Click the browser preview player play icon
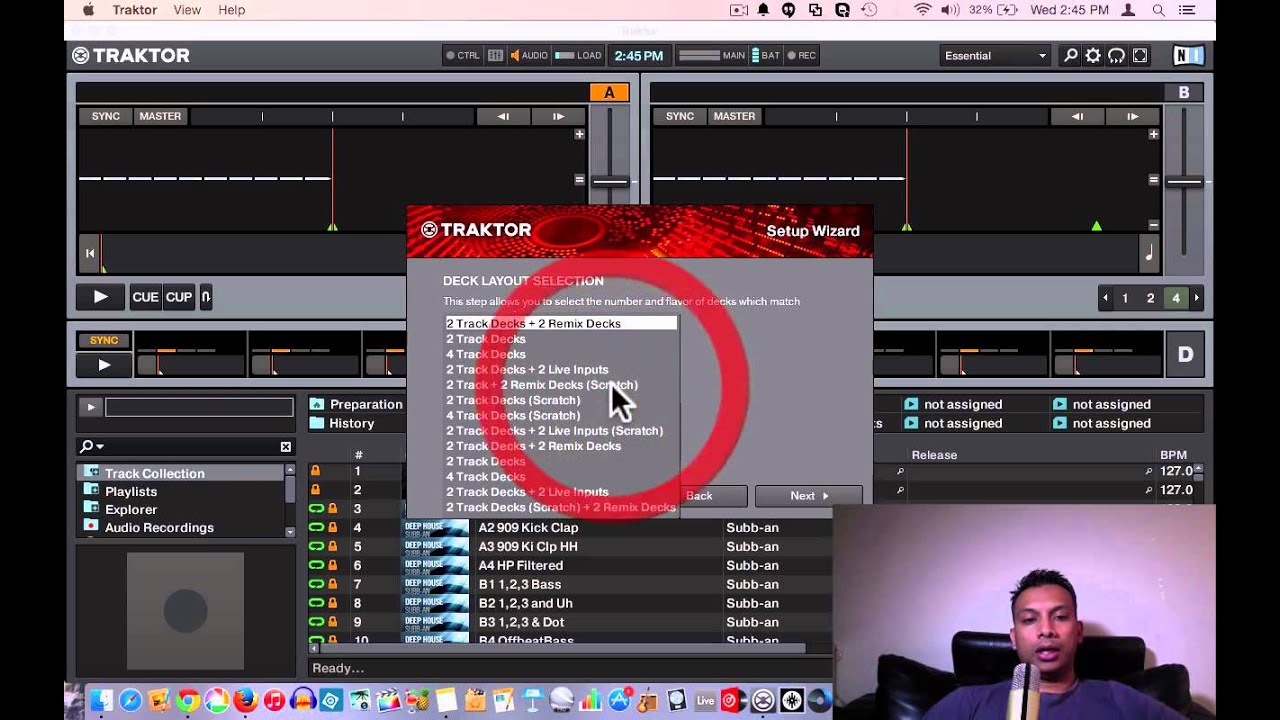1280x720 pixels. pyautogui.click(x=90, y=407)
